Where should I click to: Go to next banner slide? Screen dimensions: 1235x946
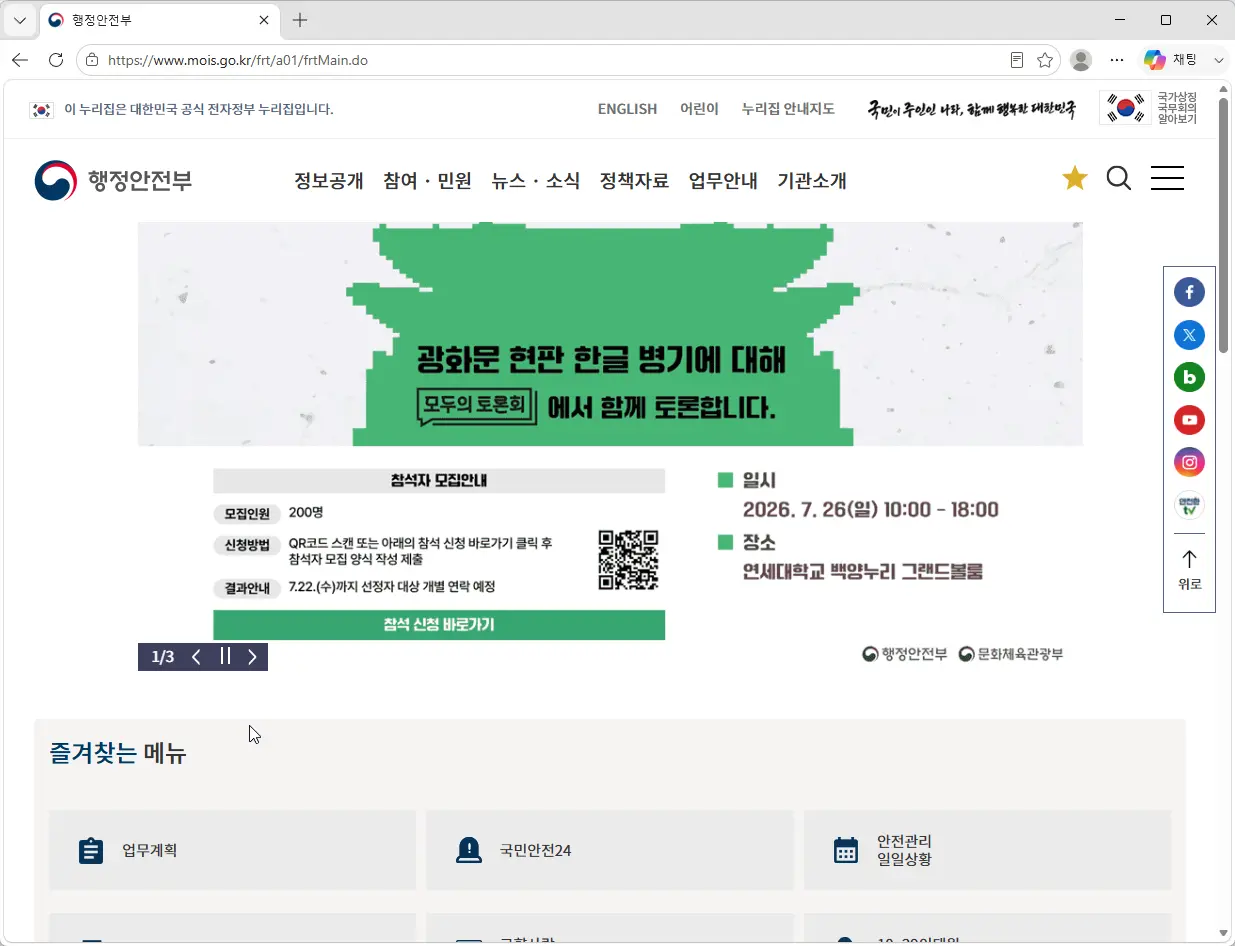pos(252,657)
